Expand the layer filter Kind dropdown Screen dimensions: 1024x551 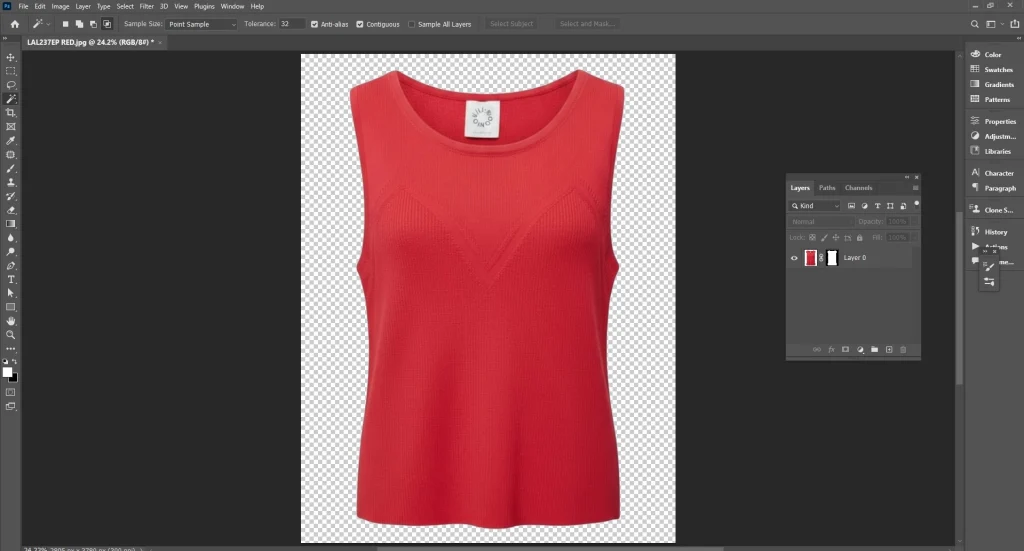pos(816,206)
